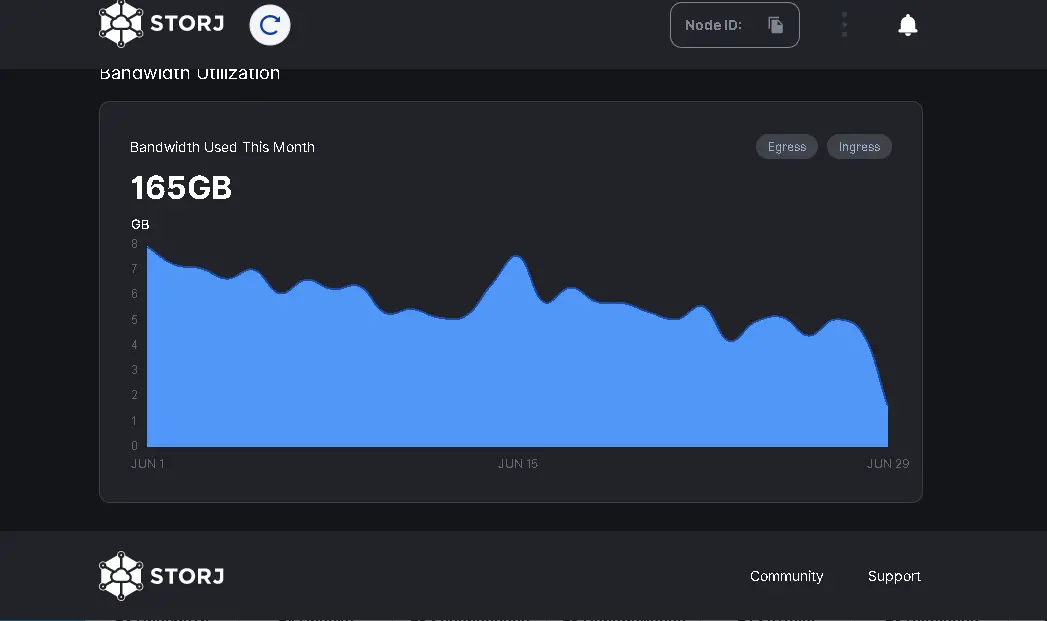Click the JUN 15 axis marker
The height and width of the screenshot is (621, 1047).
[517, 463]
